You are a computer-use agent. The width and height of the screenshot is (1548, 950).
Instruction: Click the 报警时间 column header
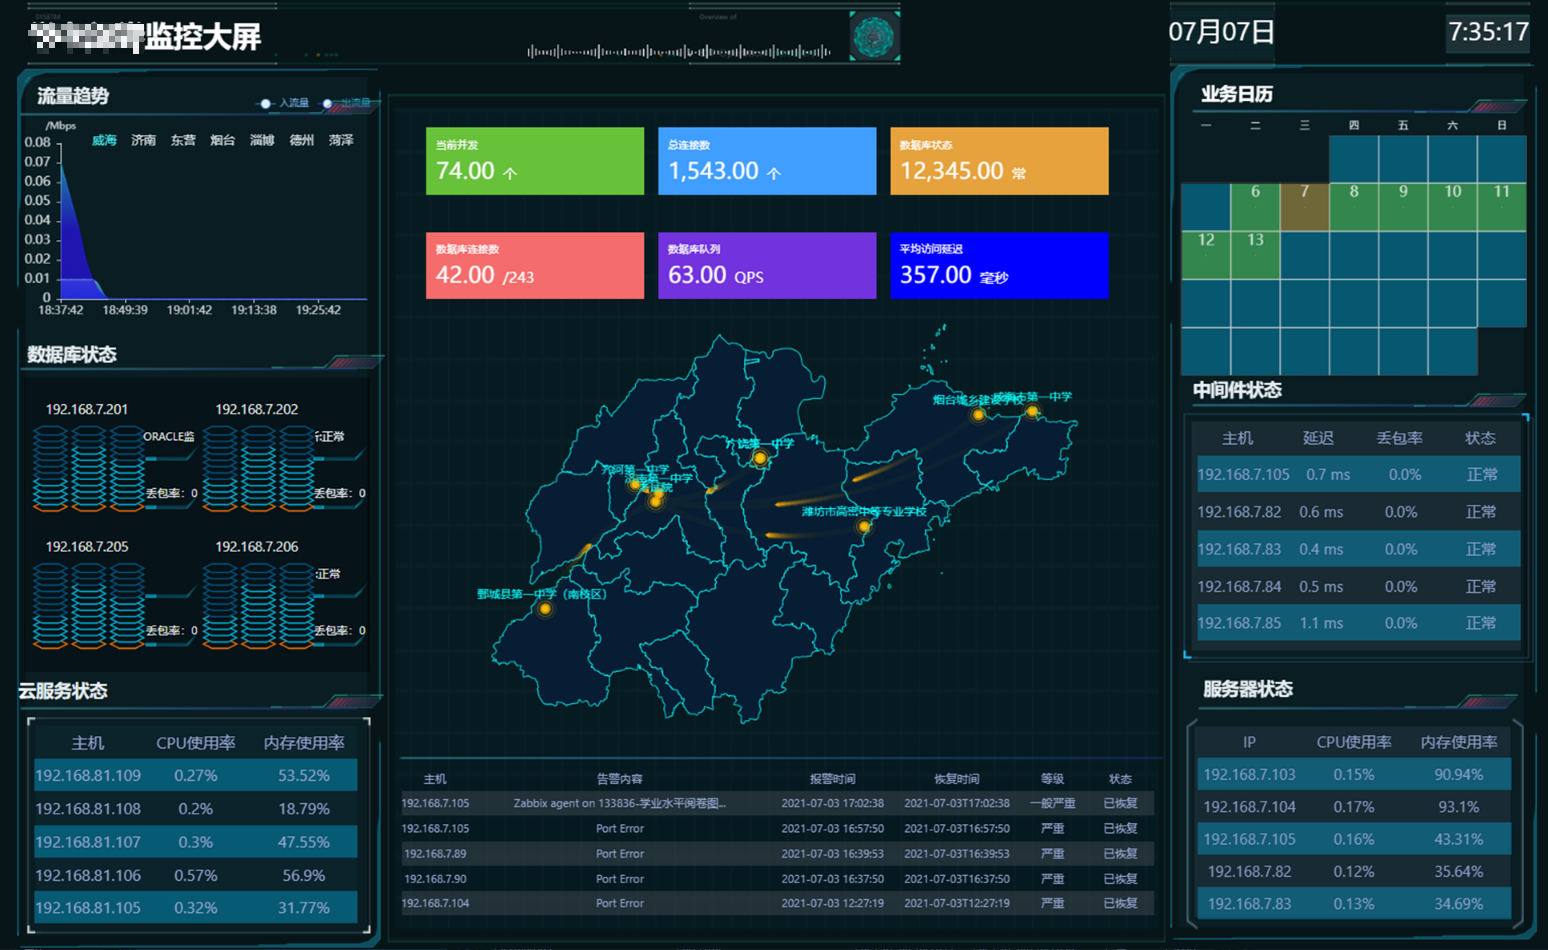(x=832, y=779)
